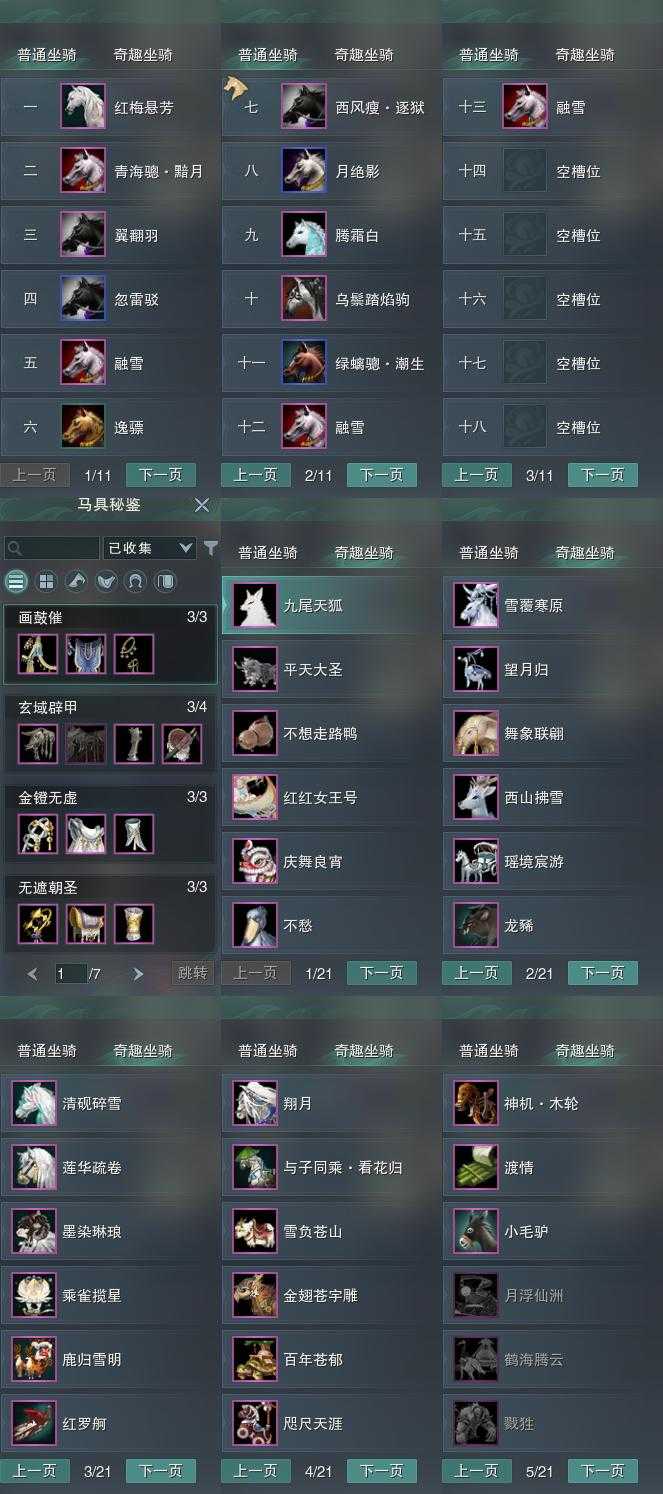Screen dimensions: 663x1494
Task: Click 下一页 on the 2/11 page panel
Action: point(381,475)
